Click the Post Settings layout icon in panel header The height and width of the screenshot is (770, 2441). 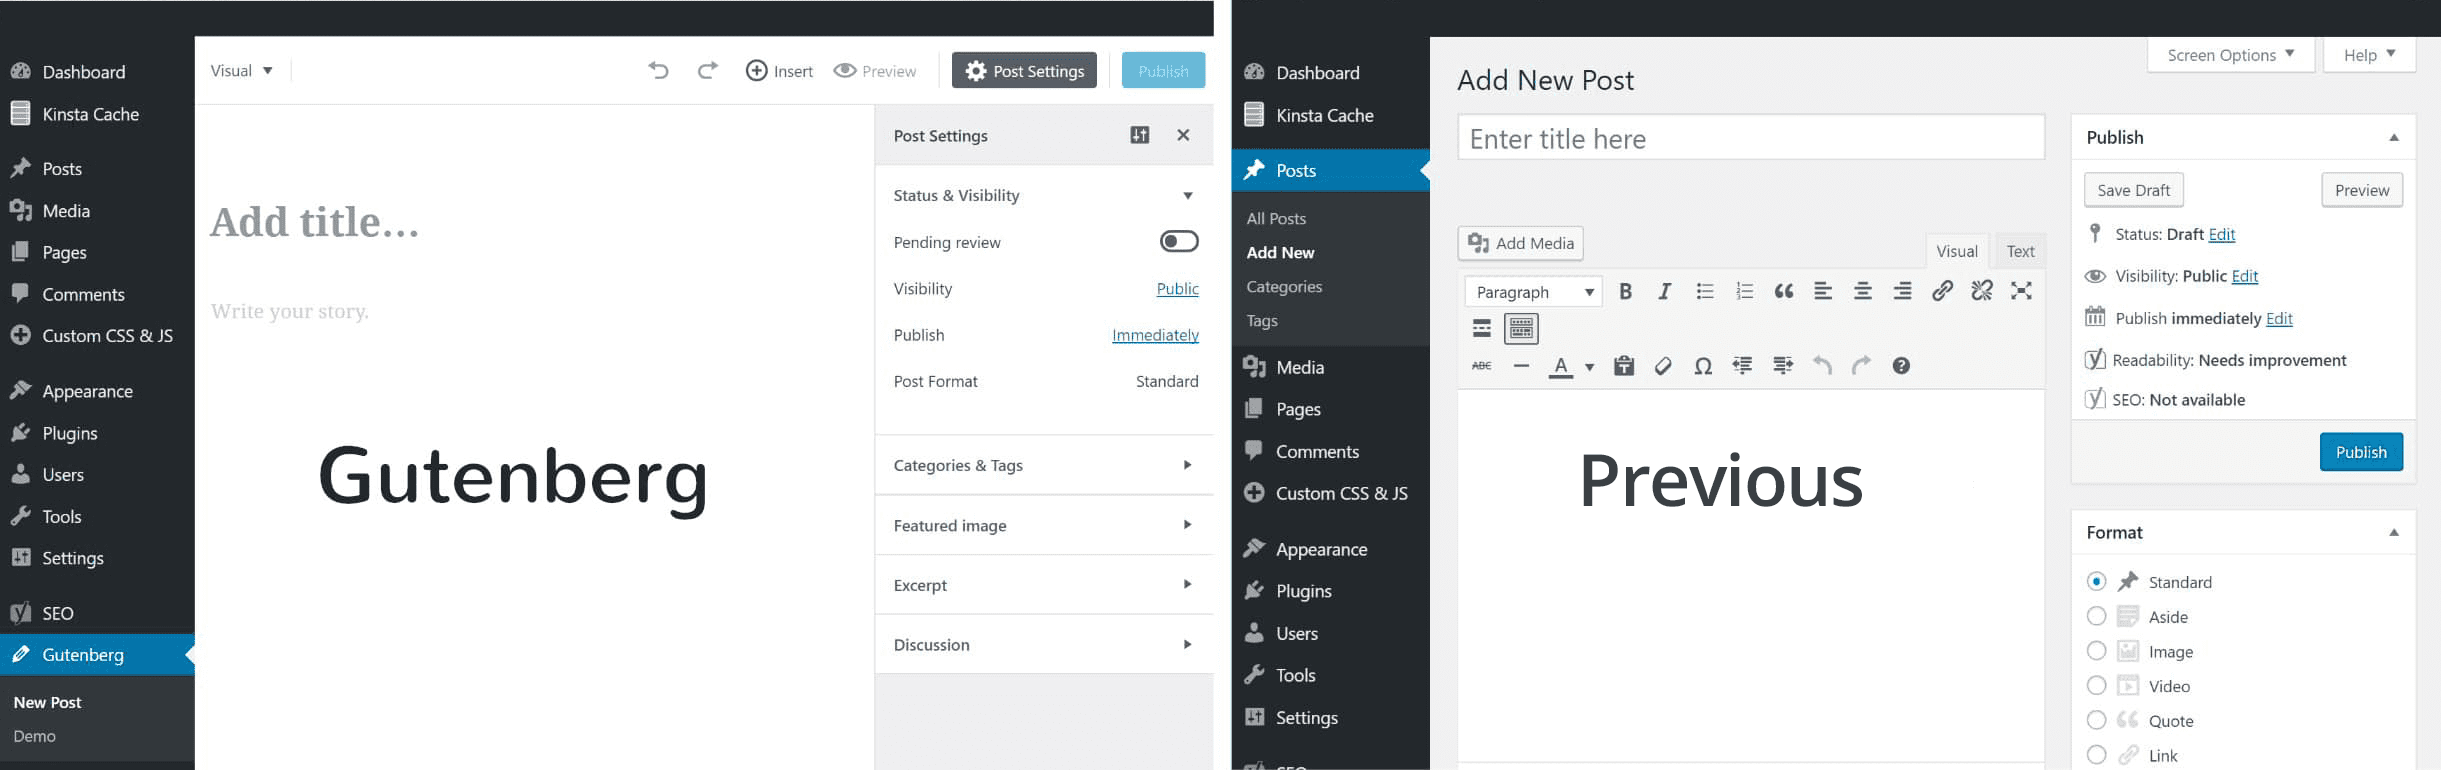coord(1140,135)
